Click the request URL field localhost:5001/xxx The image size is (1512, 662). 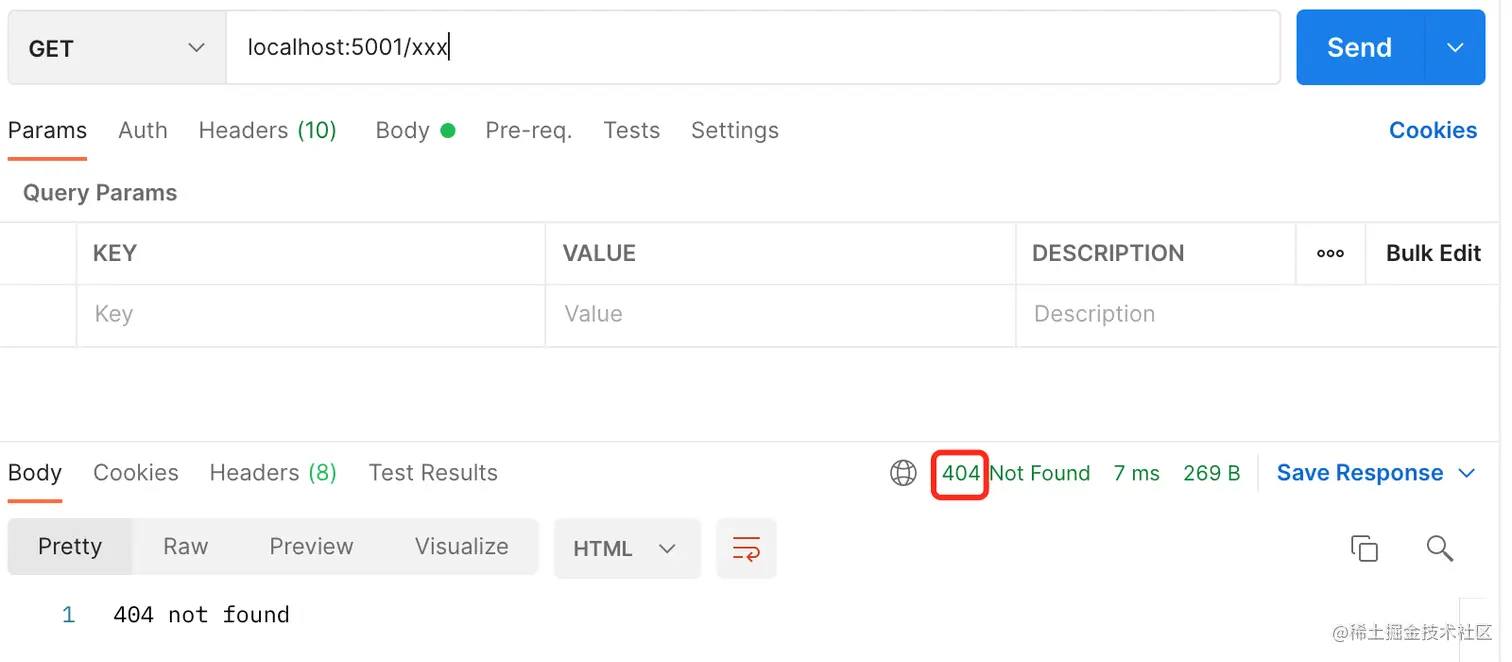[x=753, y=48]
